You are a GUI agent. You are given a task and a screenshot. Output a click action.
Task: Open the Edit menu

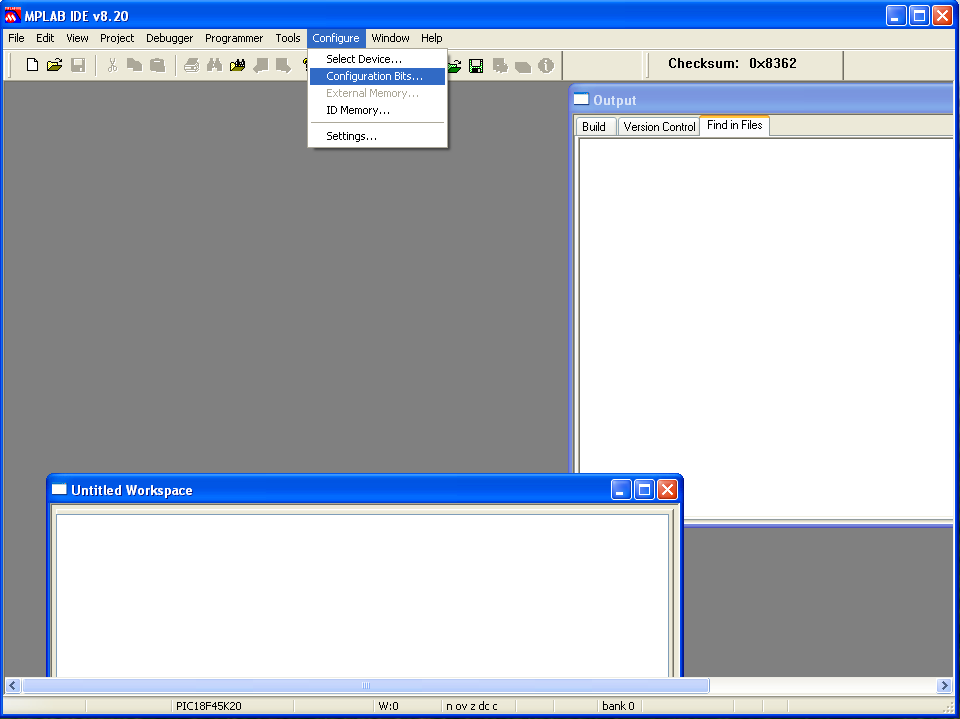(45, 38)
